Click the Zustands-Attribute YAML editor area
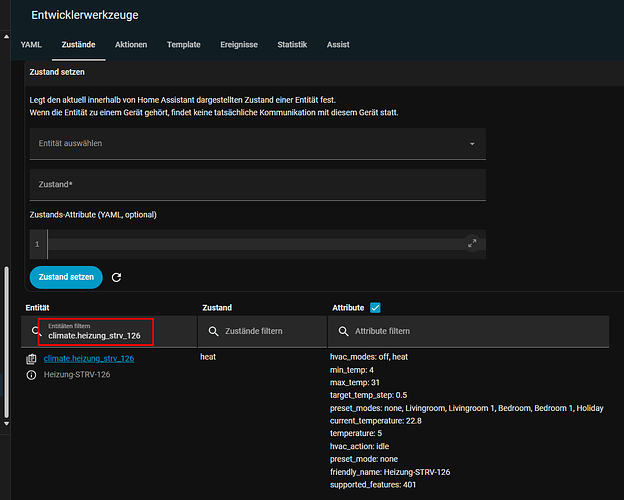This screenshot has height=500, width=624. pyautogui.click(x=255, y=243)
